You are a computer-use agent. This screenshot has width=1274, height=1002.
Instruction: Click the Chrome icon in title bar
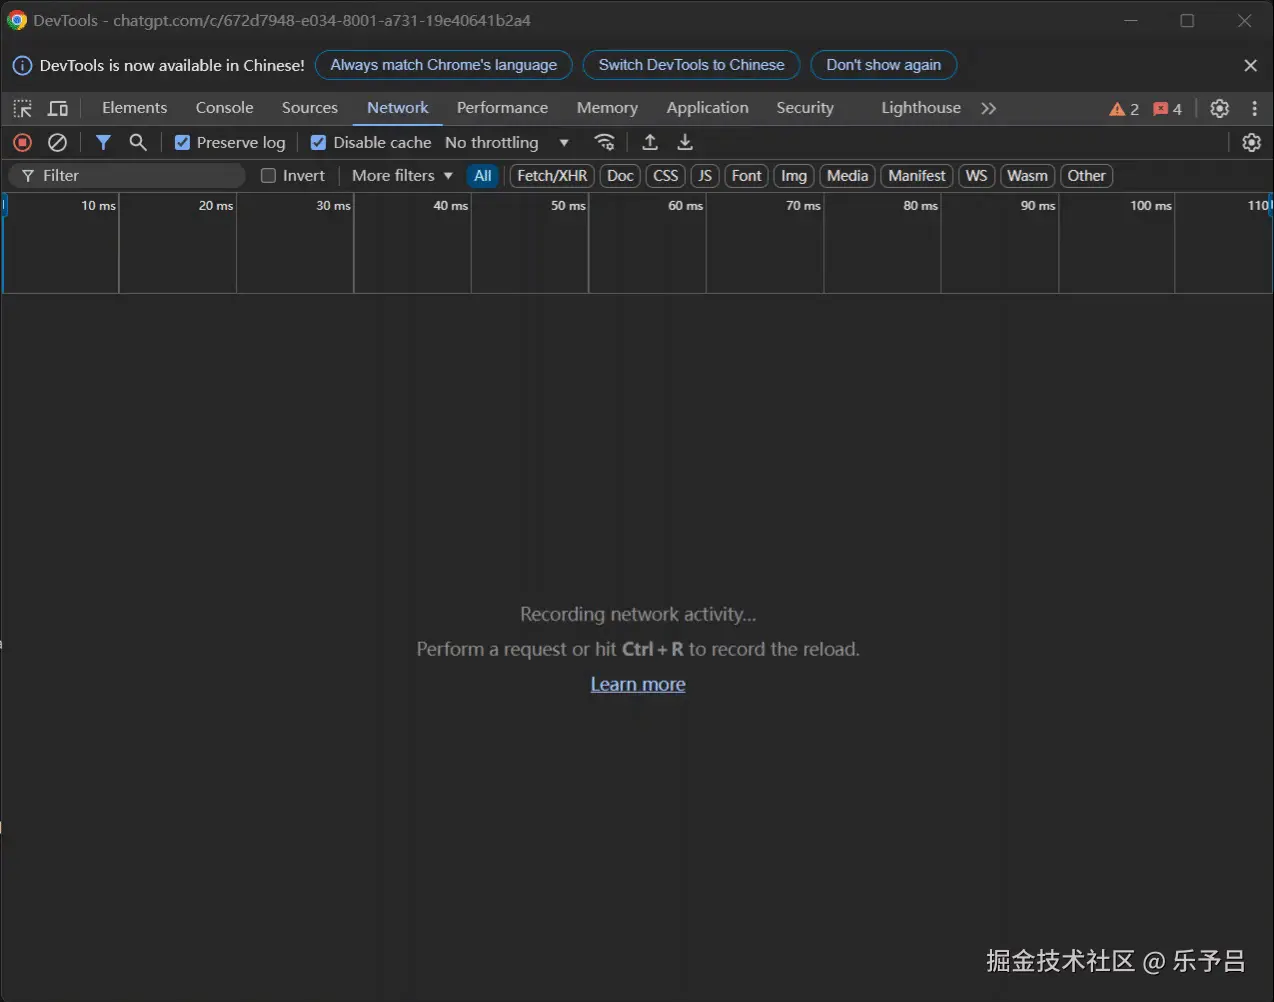click(x=16, y=20)
